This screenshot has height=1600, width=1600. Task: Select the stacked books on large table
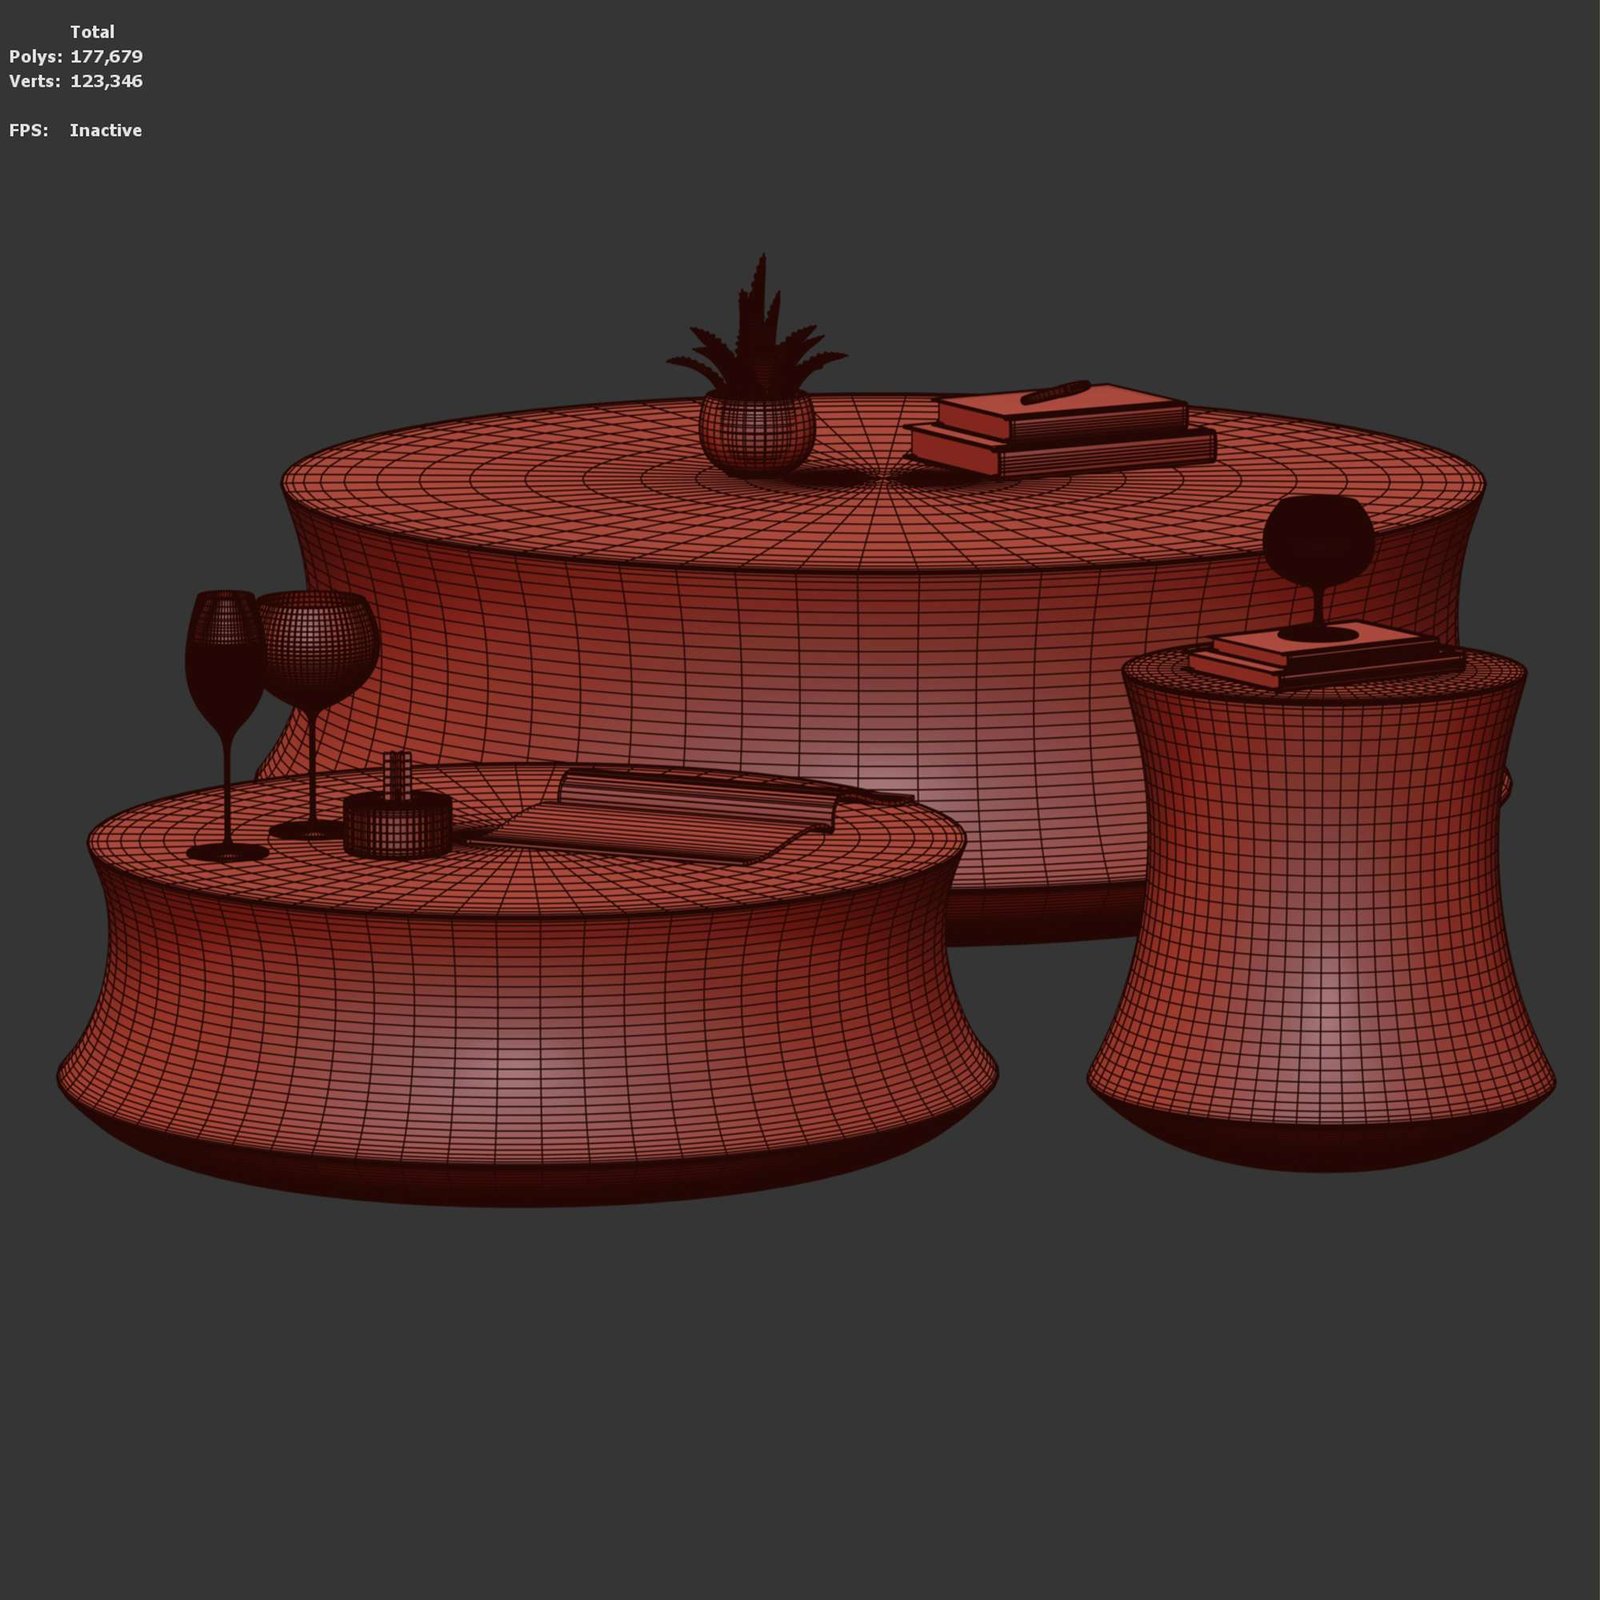coord(1062,428)
